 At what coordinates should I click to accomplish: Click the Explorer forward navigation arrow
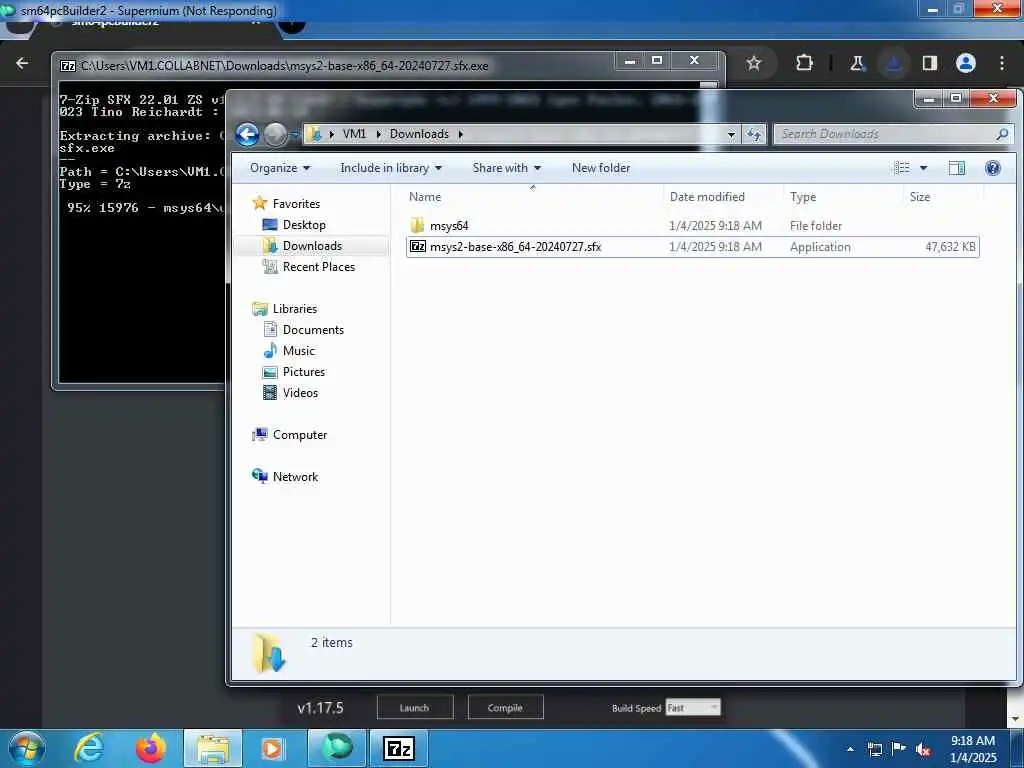click(275, 135)
